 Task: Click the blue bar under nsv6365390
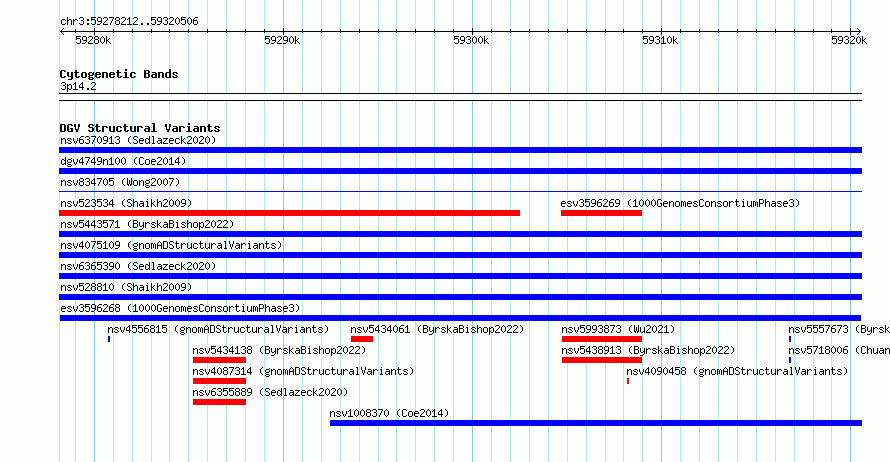pos(460,276)
